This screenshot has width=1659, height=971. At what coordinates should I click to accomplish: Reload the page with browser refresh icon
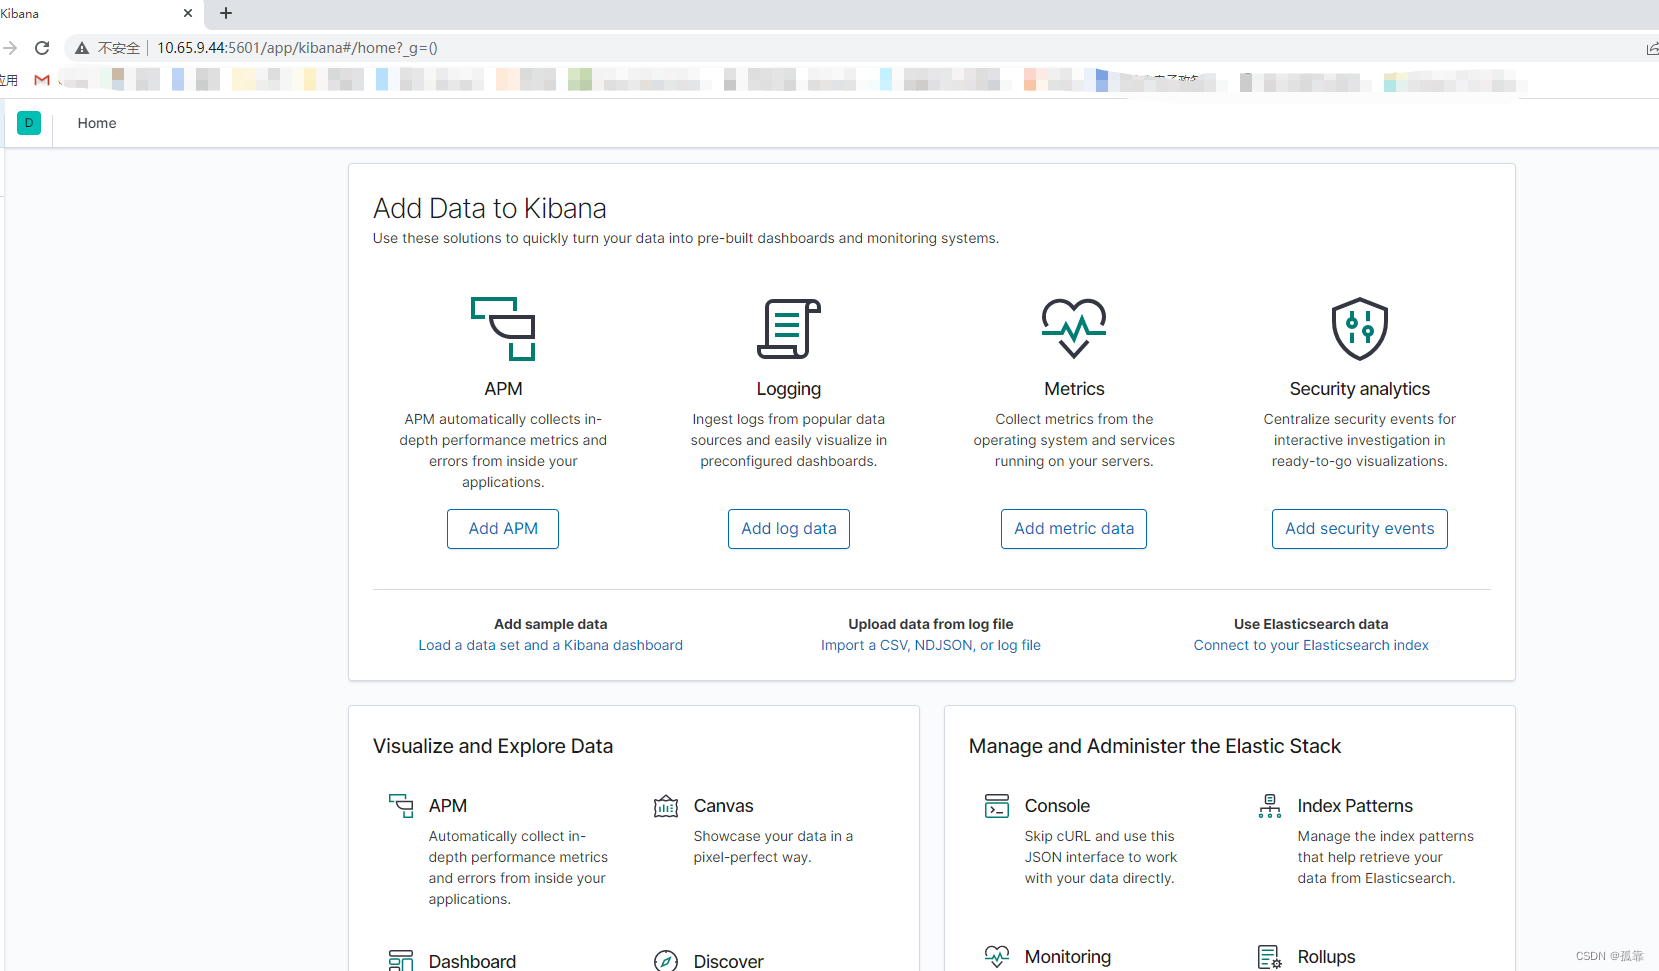42,48
